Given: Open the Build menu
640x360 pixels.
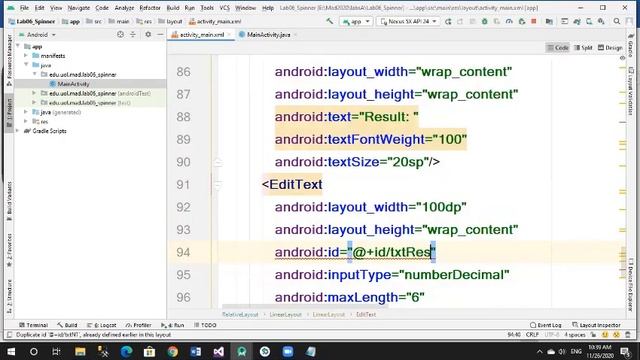Looking at the screenshot, I should coord(173,8).
